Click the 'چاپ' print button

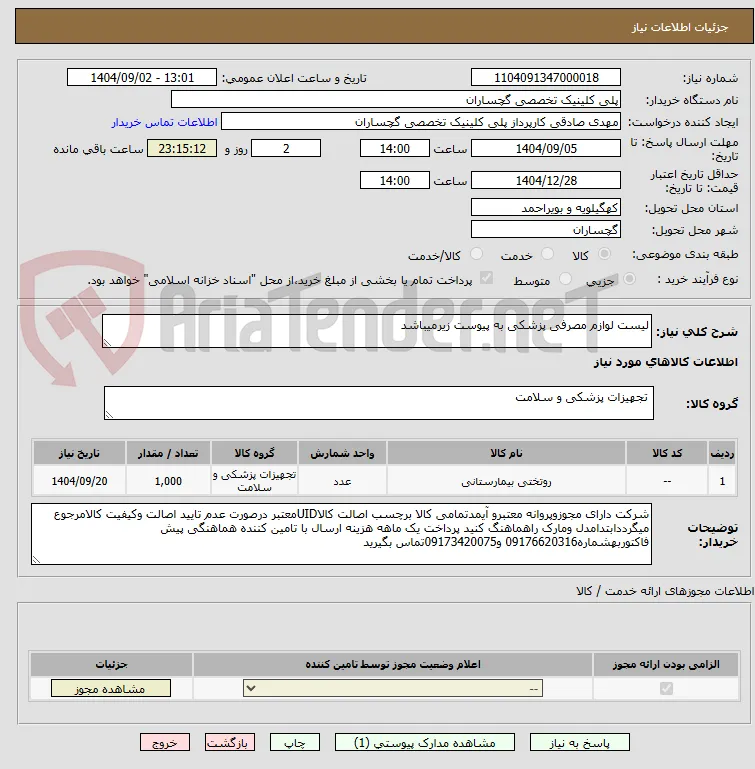coord(295,743)
